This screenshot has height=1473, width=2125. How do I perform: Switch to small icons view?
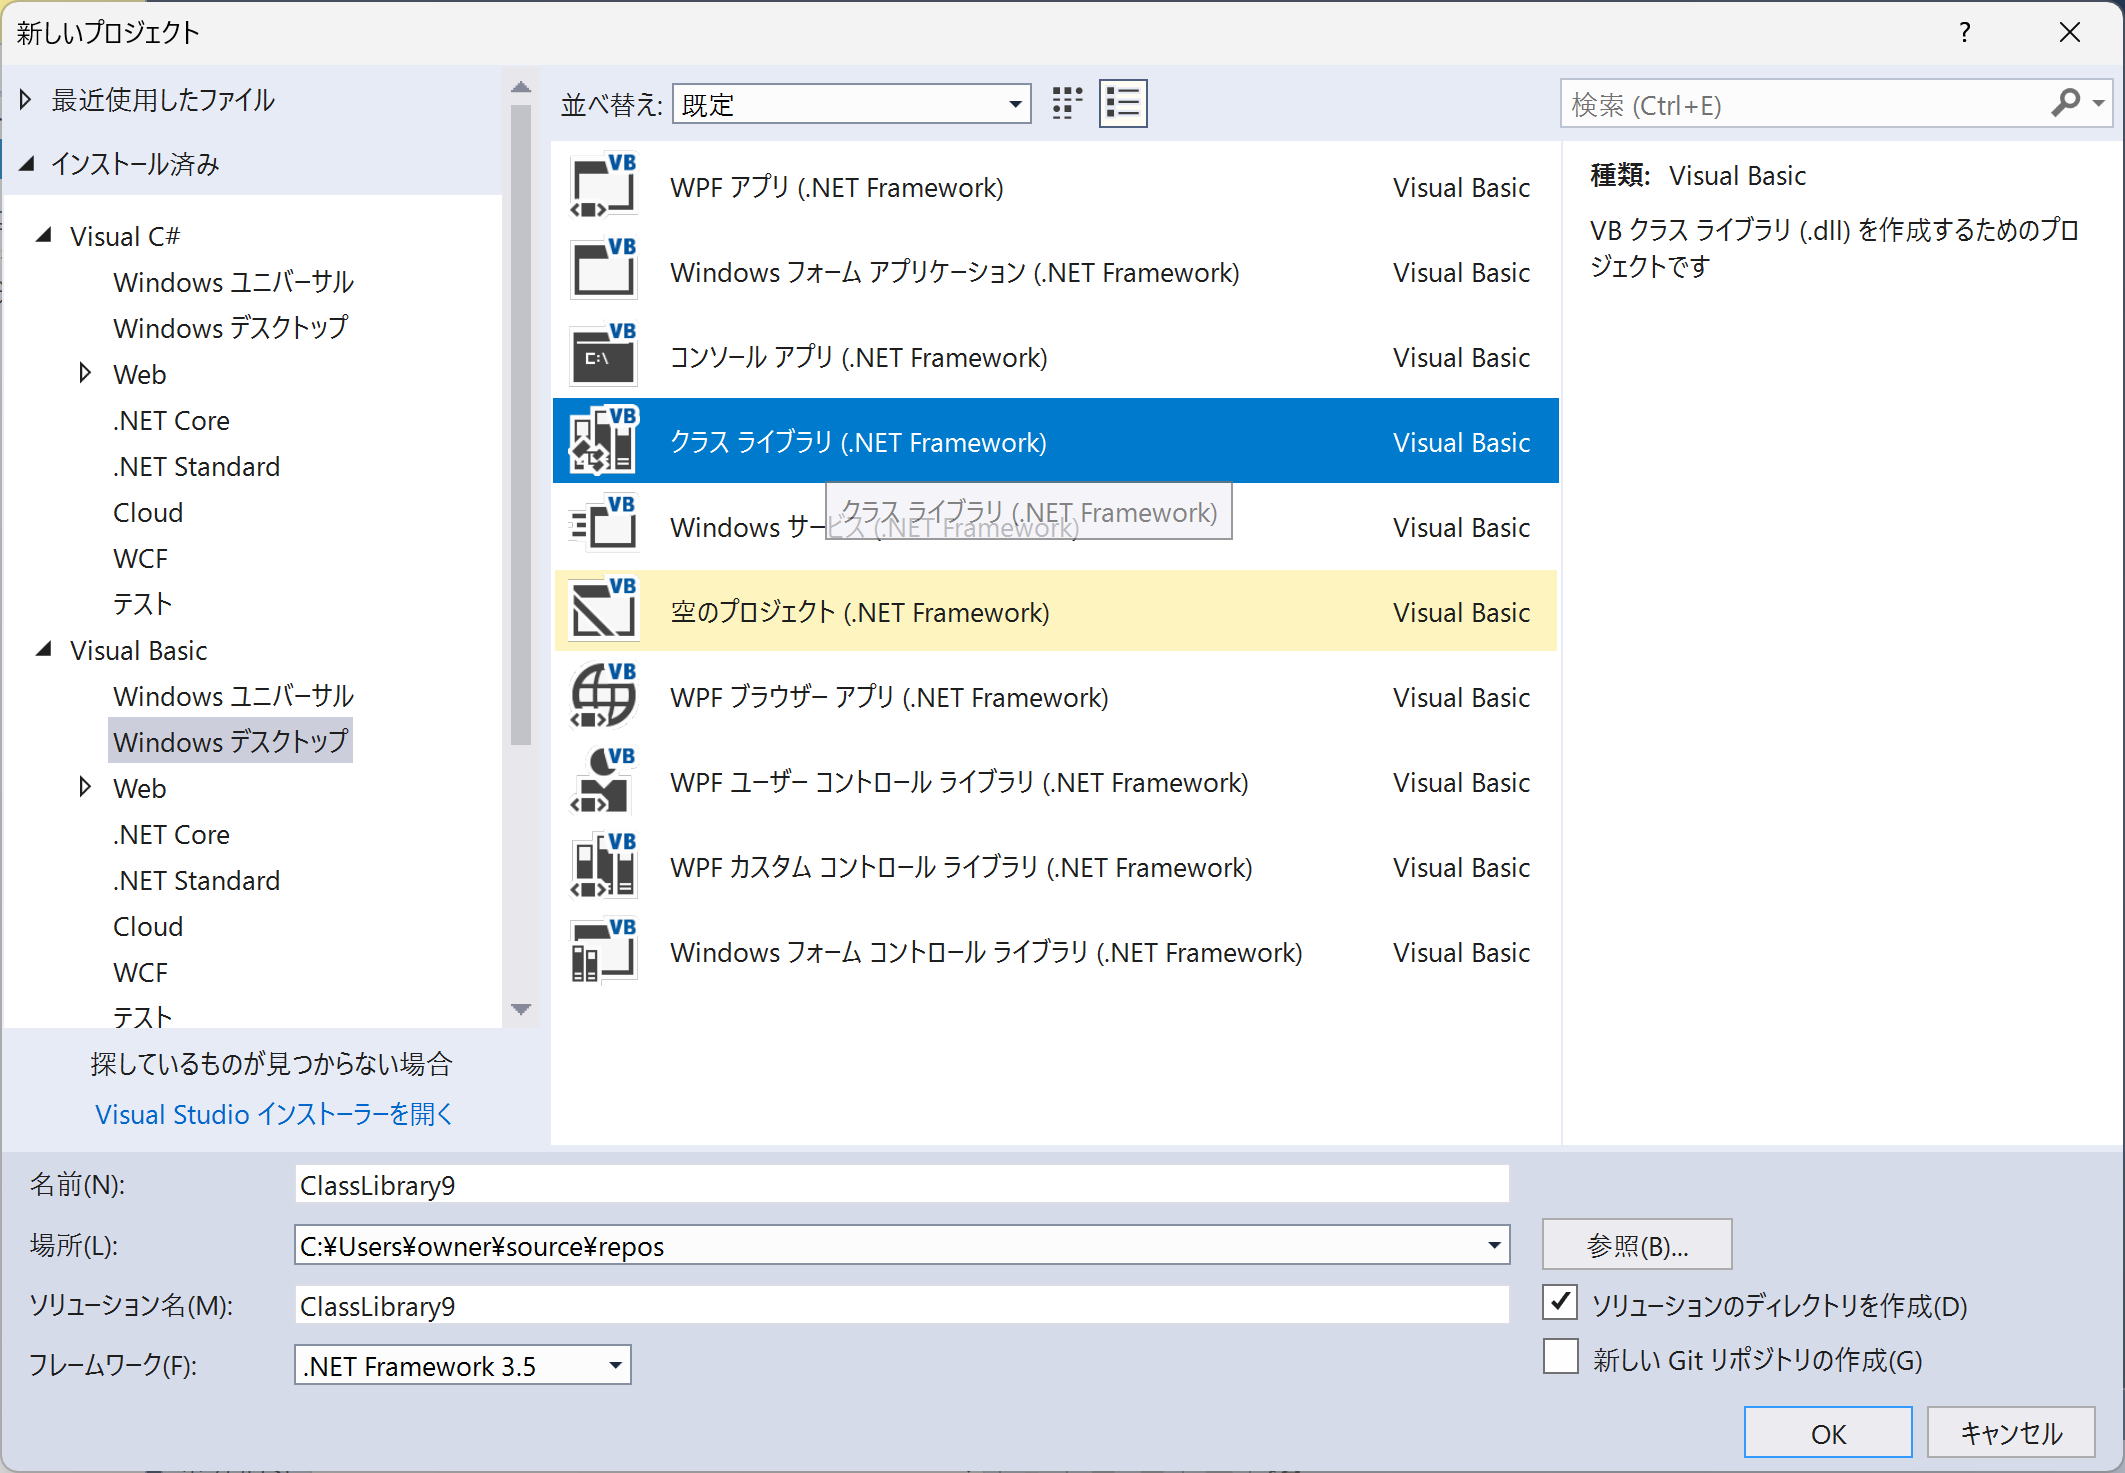1067,104
